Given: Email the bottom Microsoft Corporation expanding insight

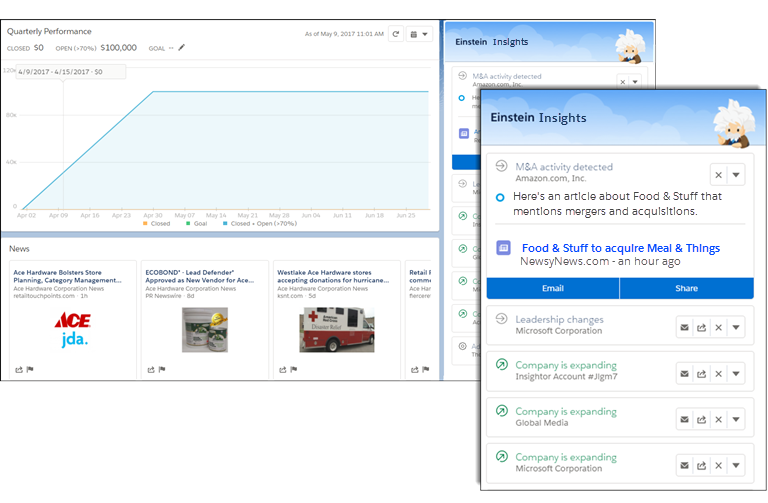Looking at the screenshot, I should (685, 465).
